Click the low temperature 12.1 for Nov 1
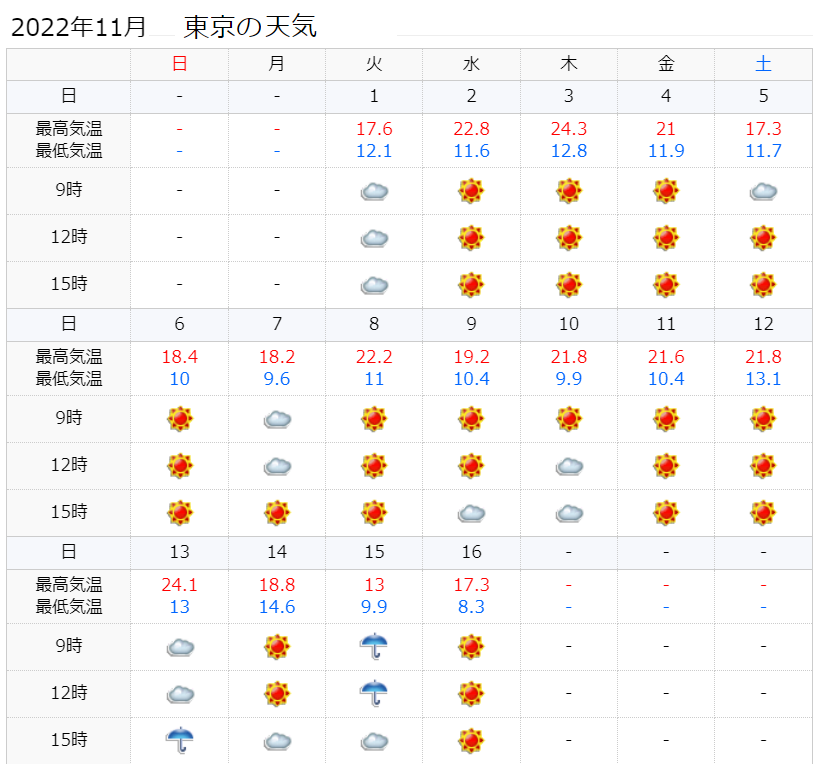Viewport: 820px width, 781px height. [x=374, y=151]
